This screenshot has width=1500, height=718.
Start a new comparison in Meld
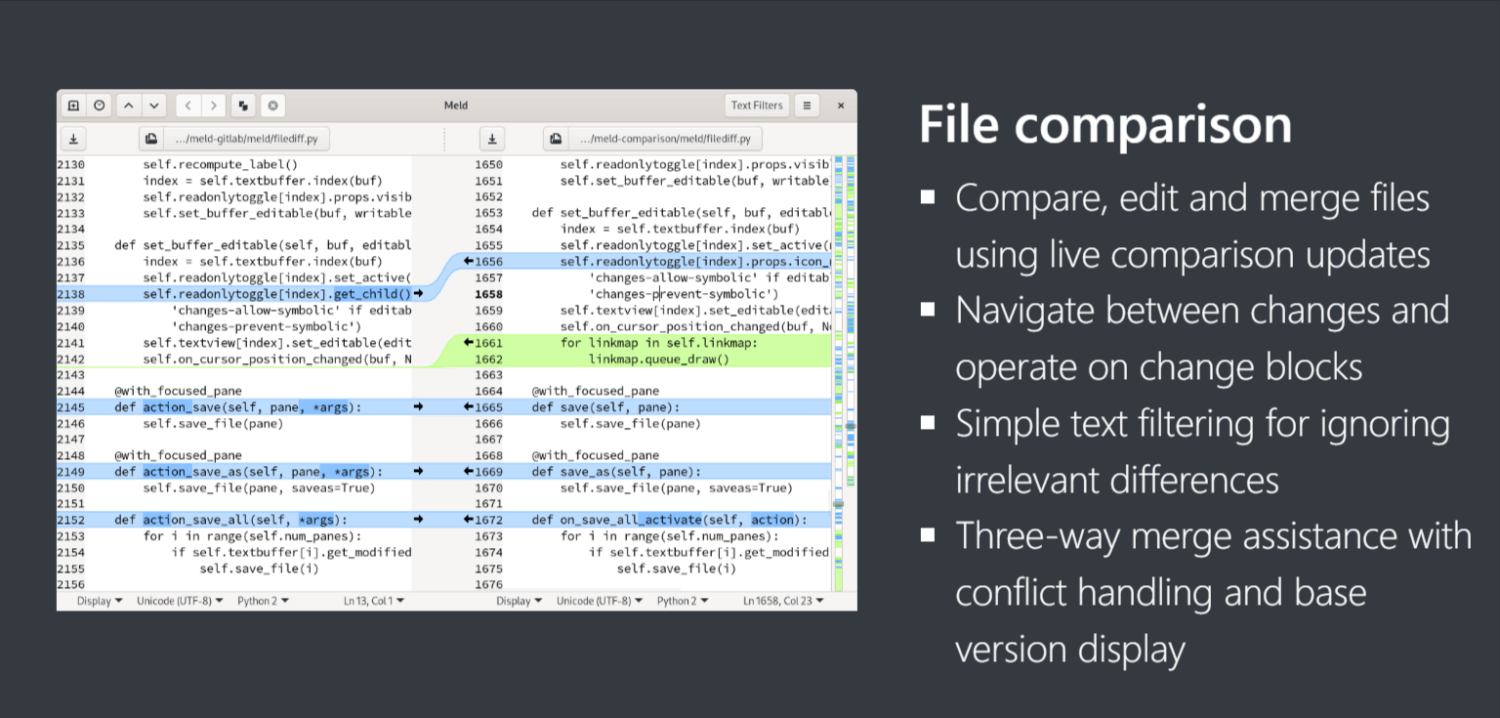(73, 105)
